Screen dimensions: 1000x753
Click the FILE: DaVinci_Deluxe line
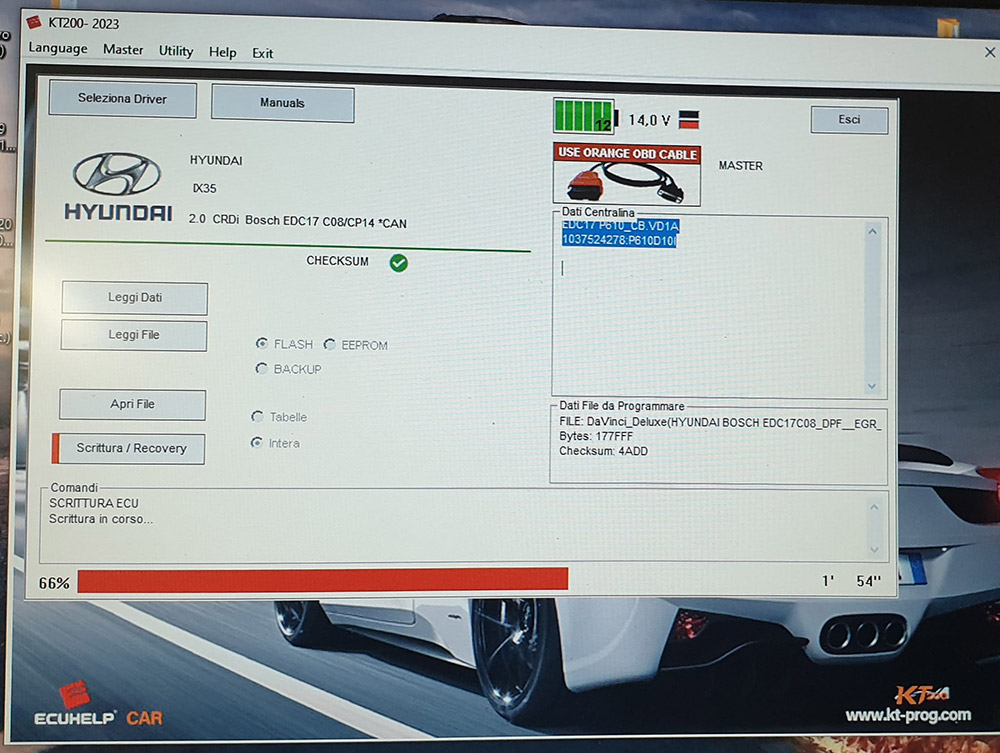point(720,423)
